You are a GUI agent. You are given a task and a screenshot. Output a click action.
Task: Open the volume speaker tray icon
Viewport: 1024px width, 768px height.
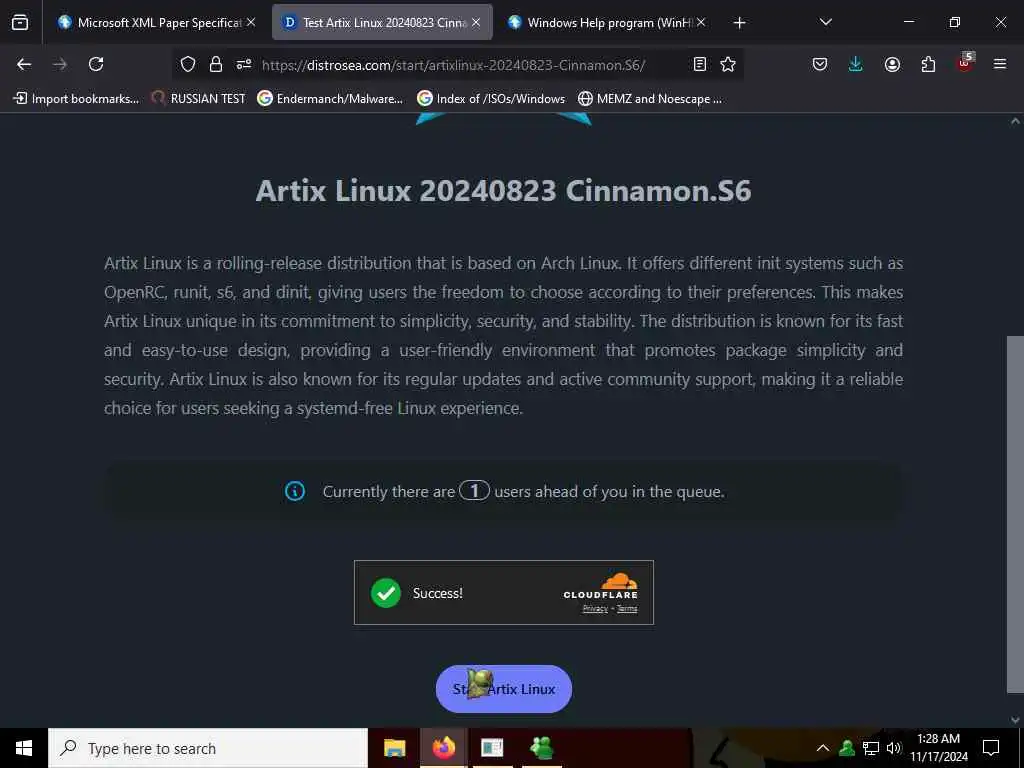point(893,748)
